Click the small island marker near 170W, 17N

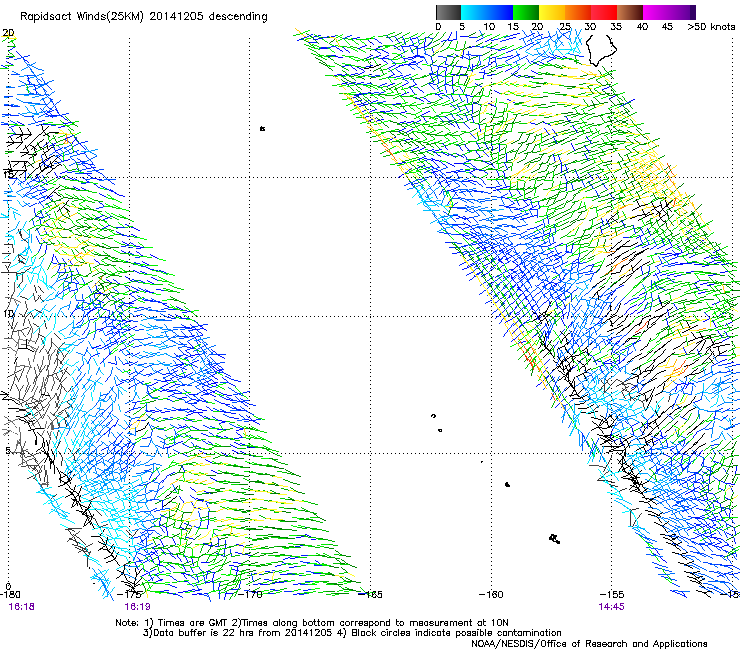pos(262,128)
